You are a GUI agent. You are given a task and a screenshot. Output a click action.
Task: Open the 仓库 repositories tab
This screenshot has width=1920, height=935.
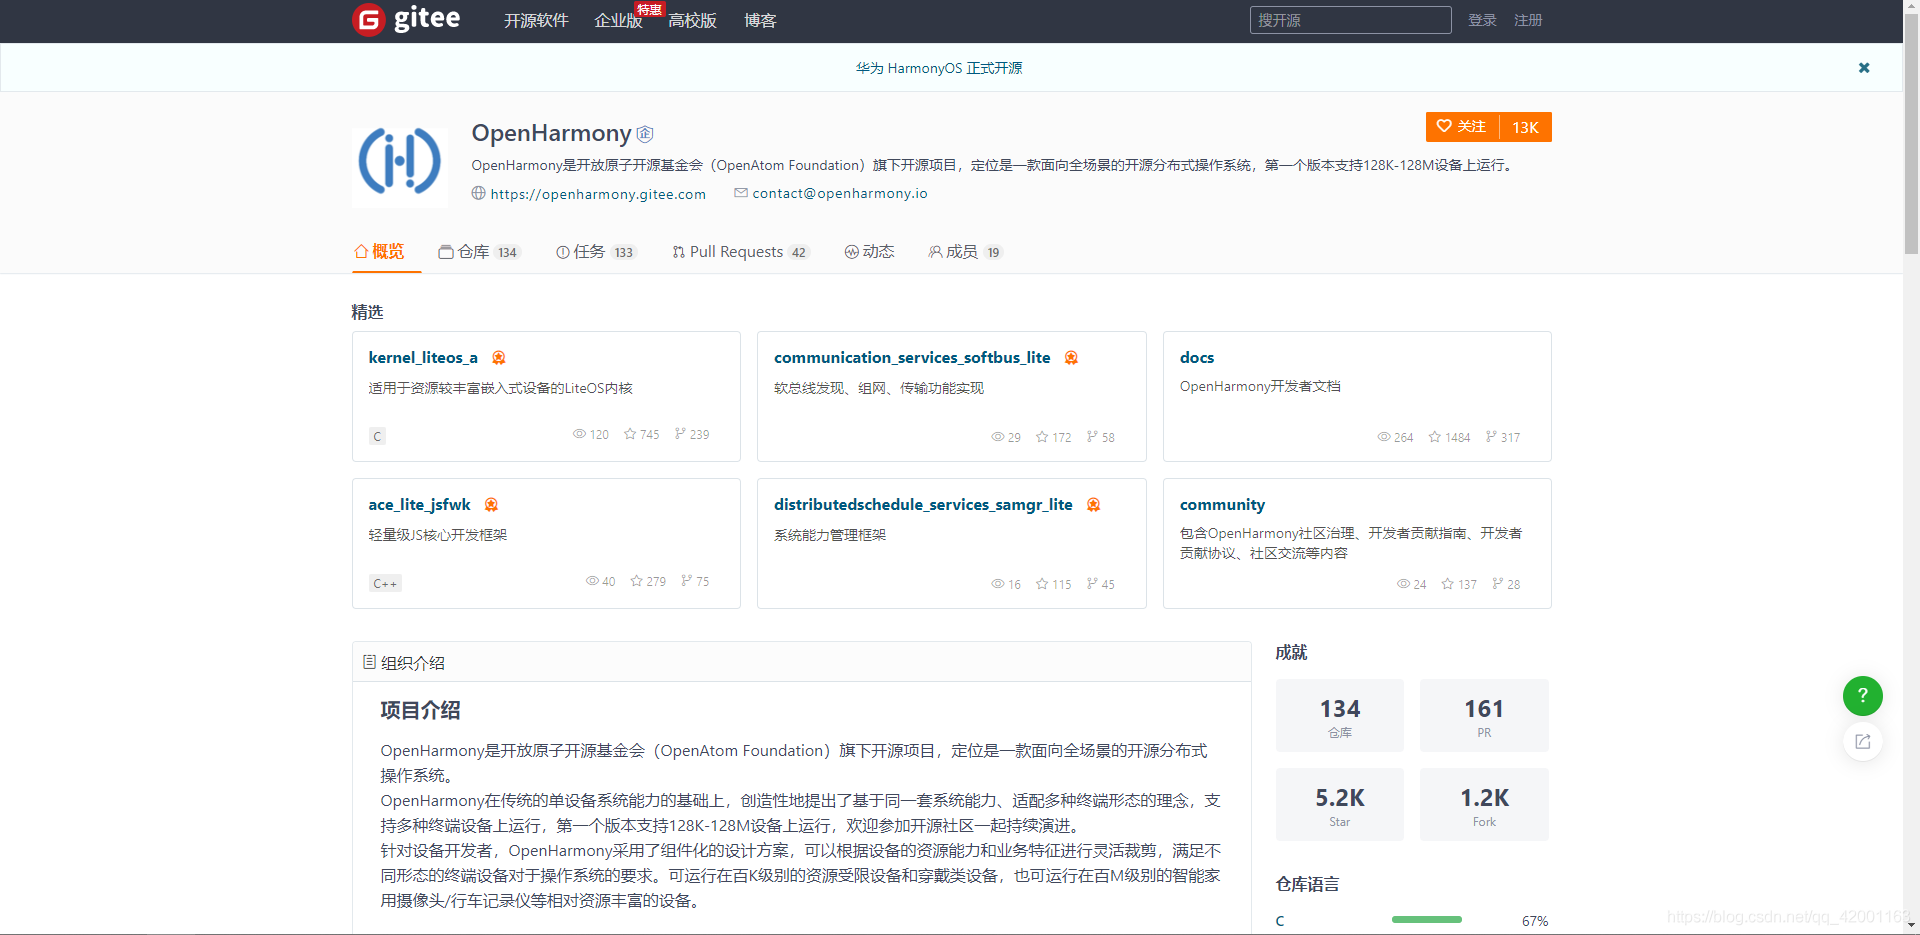pyautogui.click(x=479, y=252)
